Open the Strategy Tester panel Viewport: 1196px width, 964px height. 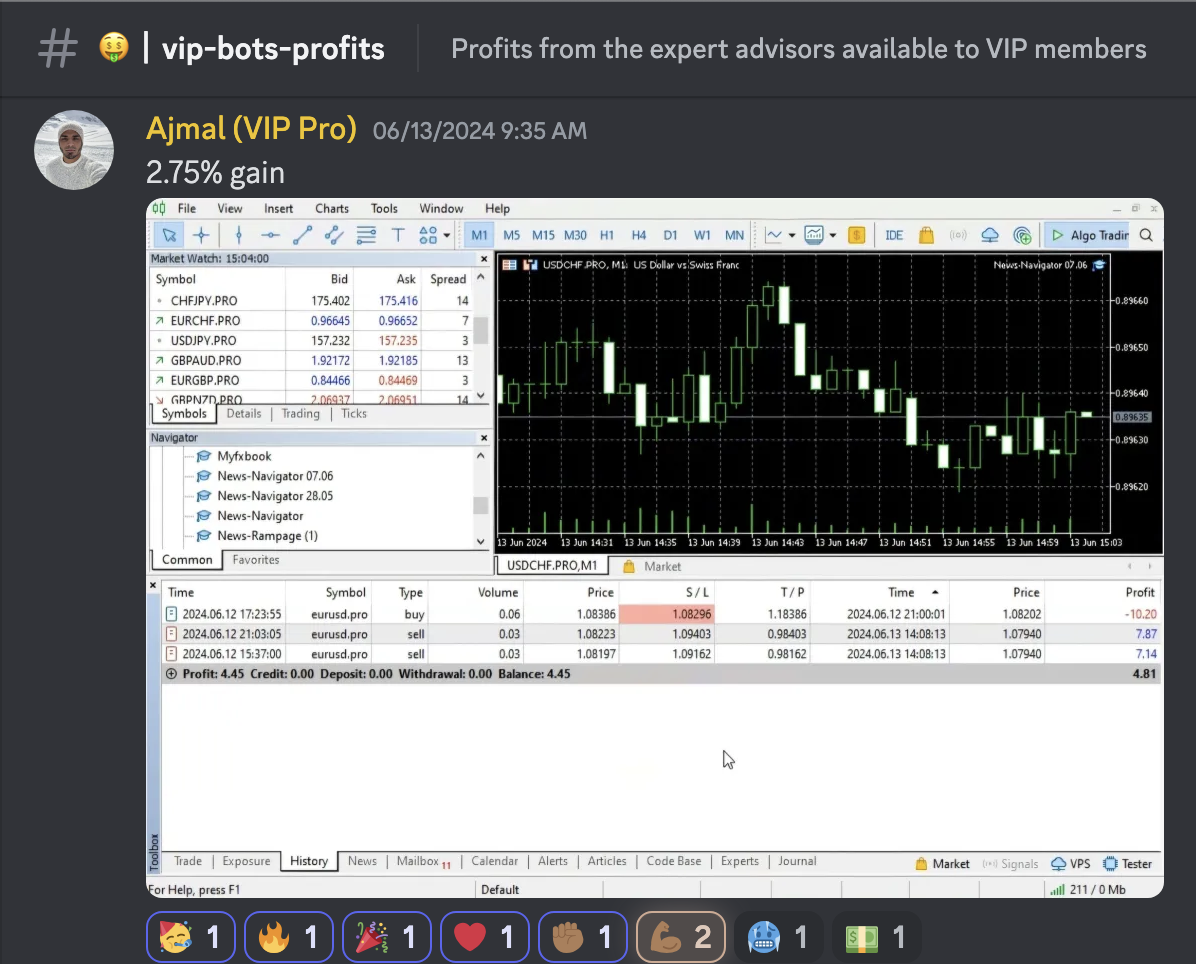1128,863
